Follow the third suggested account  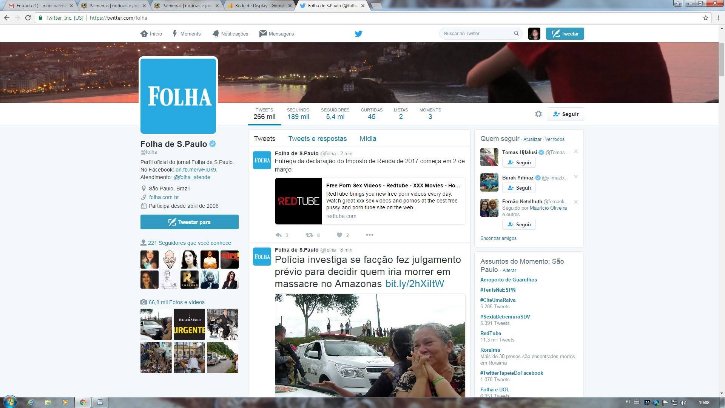(x=519, y=224)
